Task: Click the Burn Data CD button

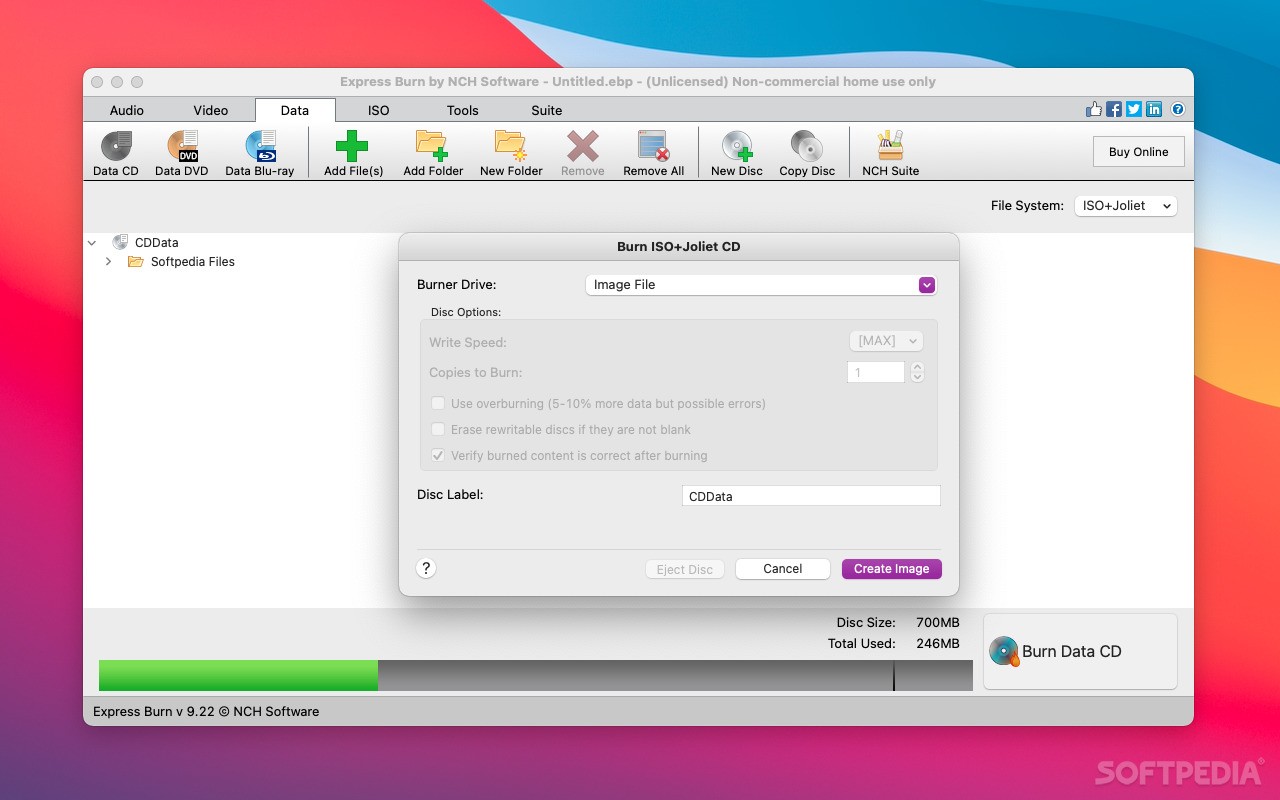Action: click(1080, 652)
